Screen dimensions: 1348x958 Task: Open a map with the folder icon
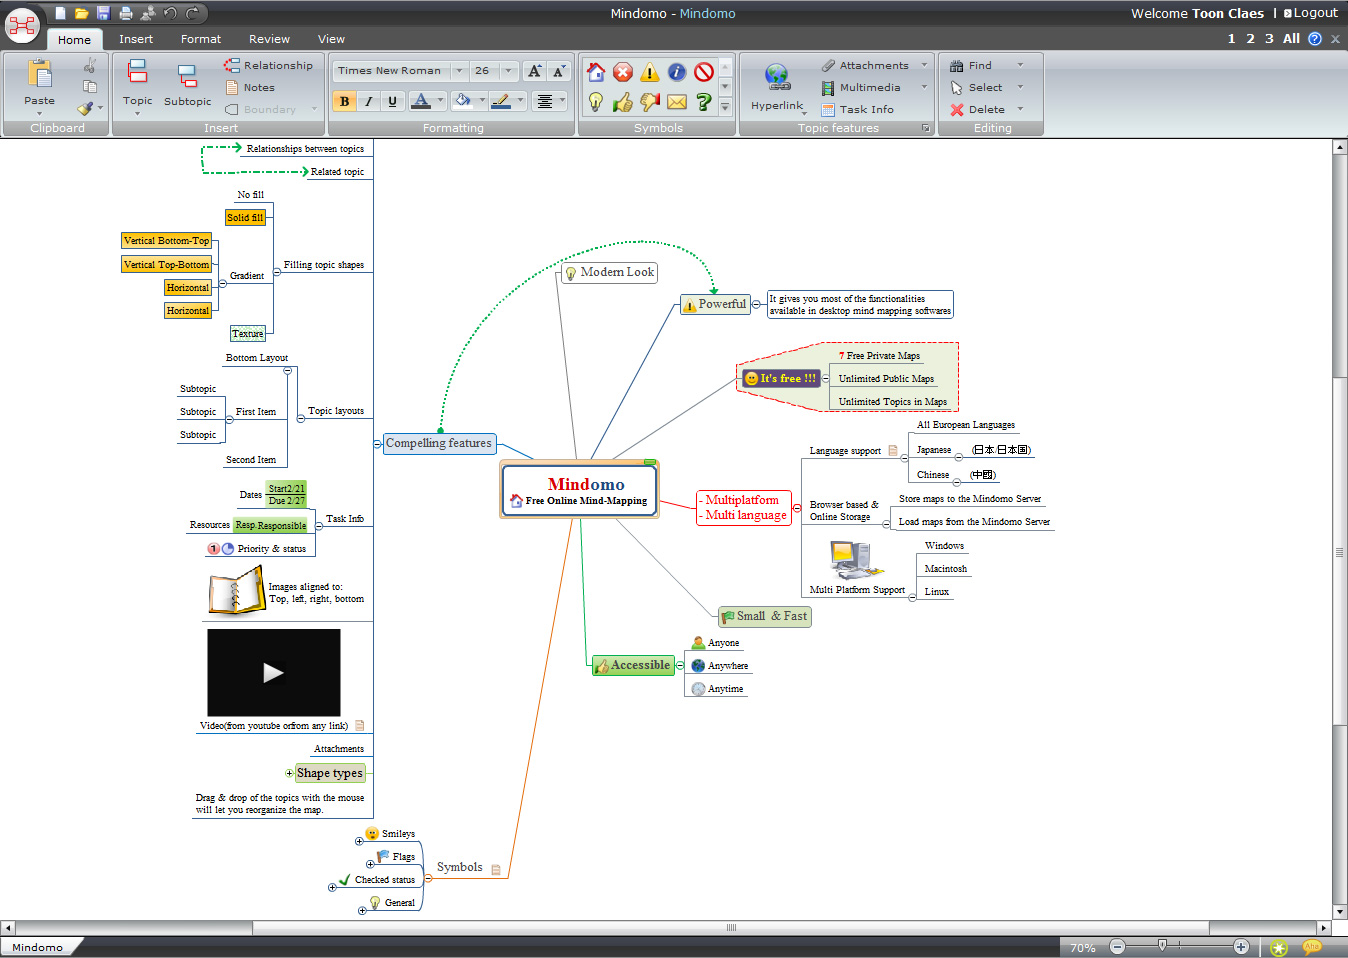click(81, 13)
